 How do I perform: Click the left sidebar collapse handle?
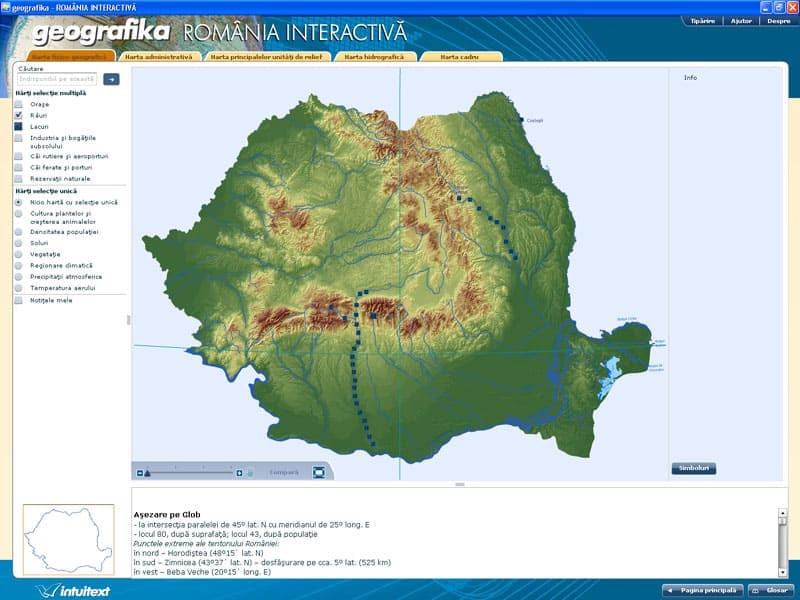pyautogui.click(x=127, y=320)
